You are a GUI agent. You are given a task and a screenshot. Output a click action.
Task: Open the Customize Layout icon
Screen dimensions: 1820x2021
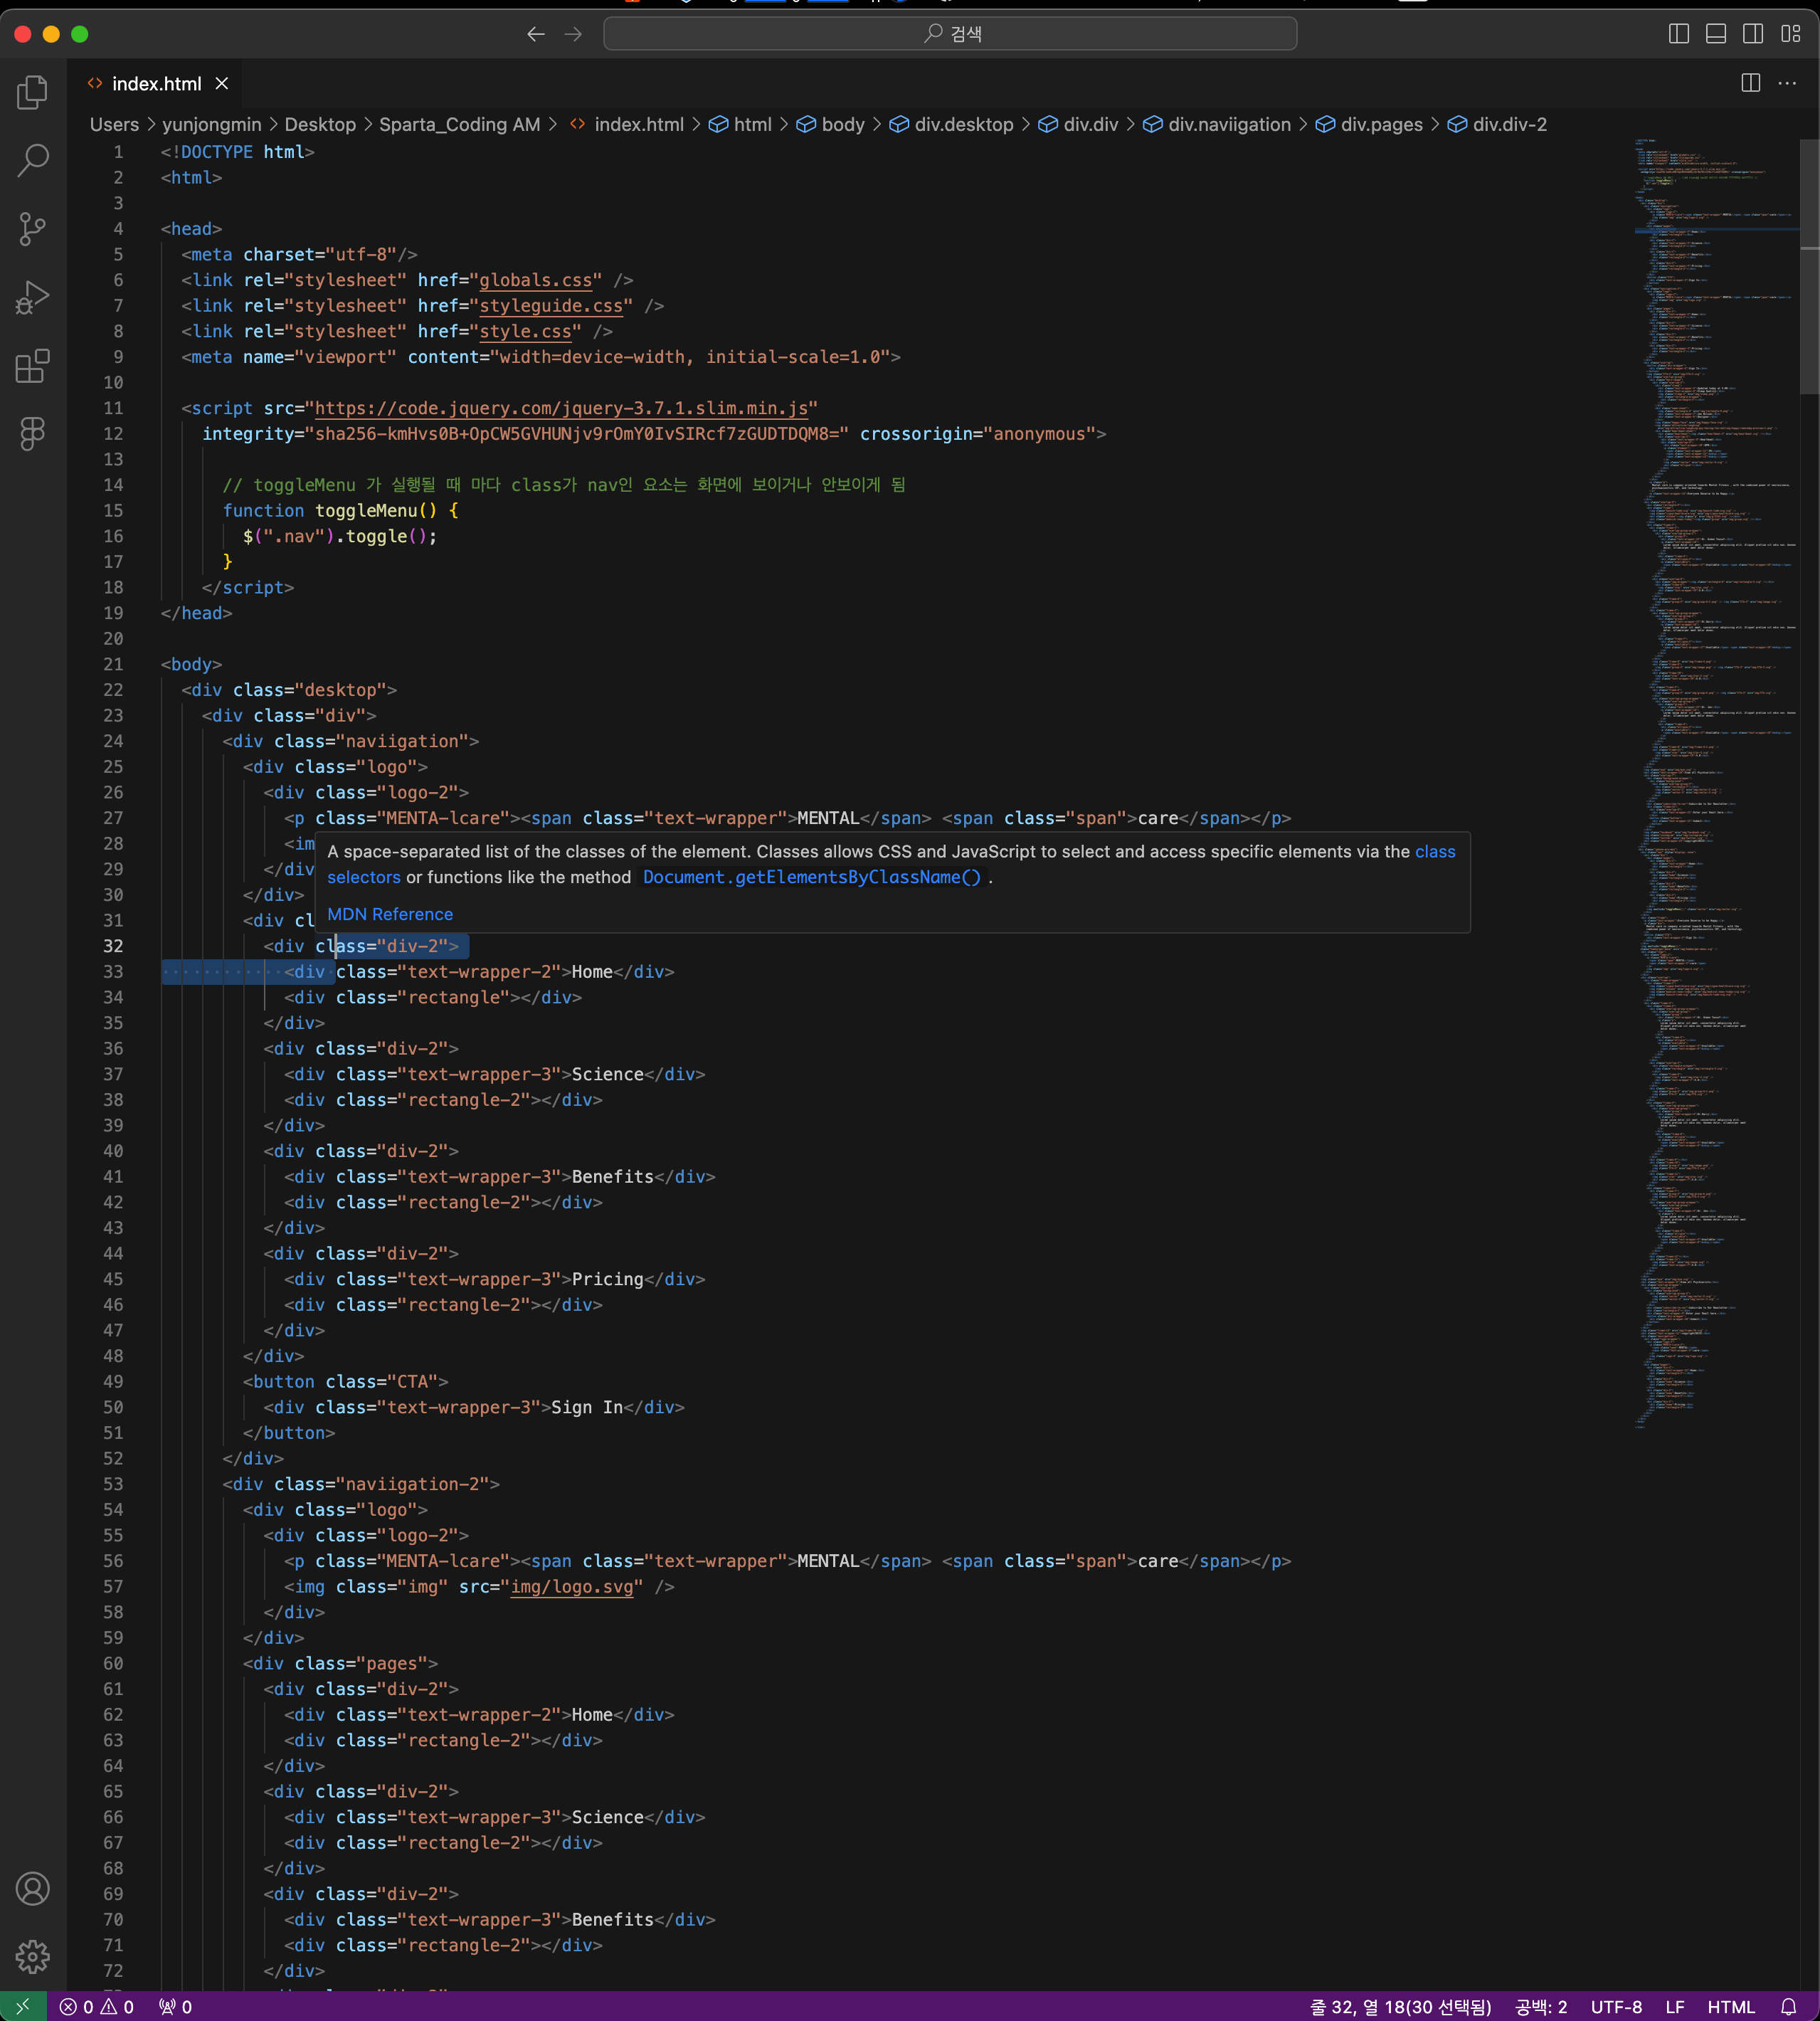point(1790,34)
